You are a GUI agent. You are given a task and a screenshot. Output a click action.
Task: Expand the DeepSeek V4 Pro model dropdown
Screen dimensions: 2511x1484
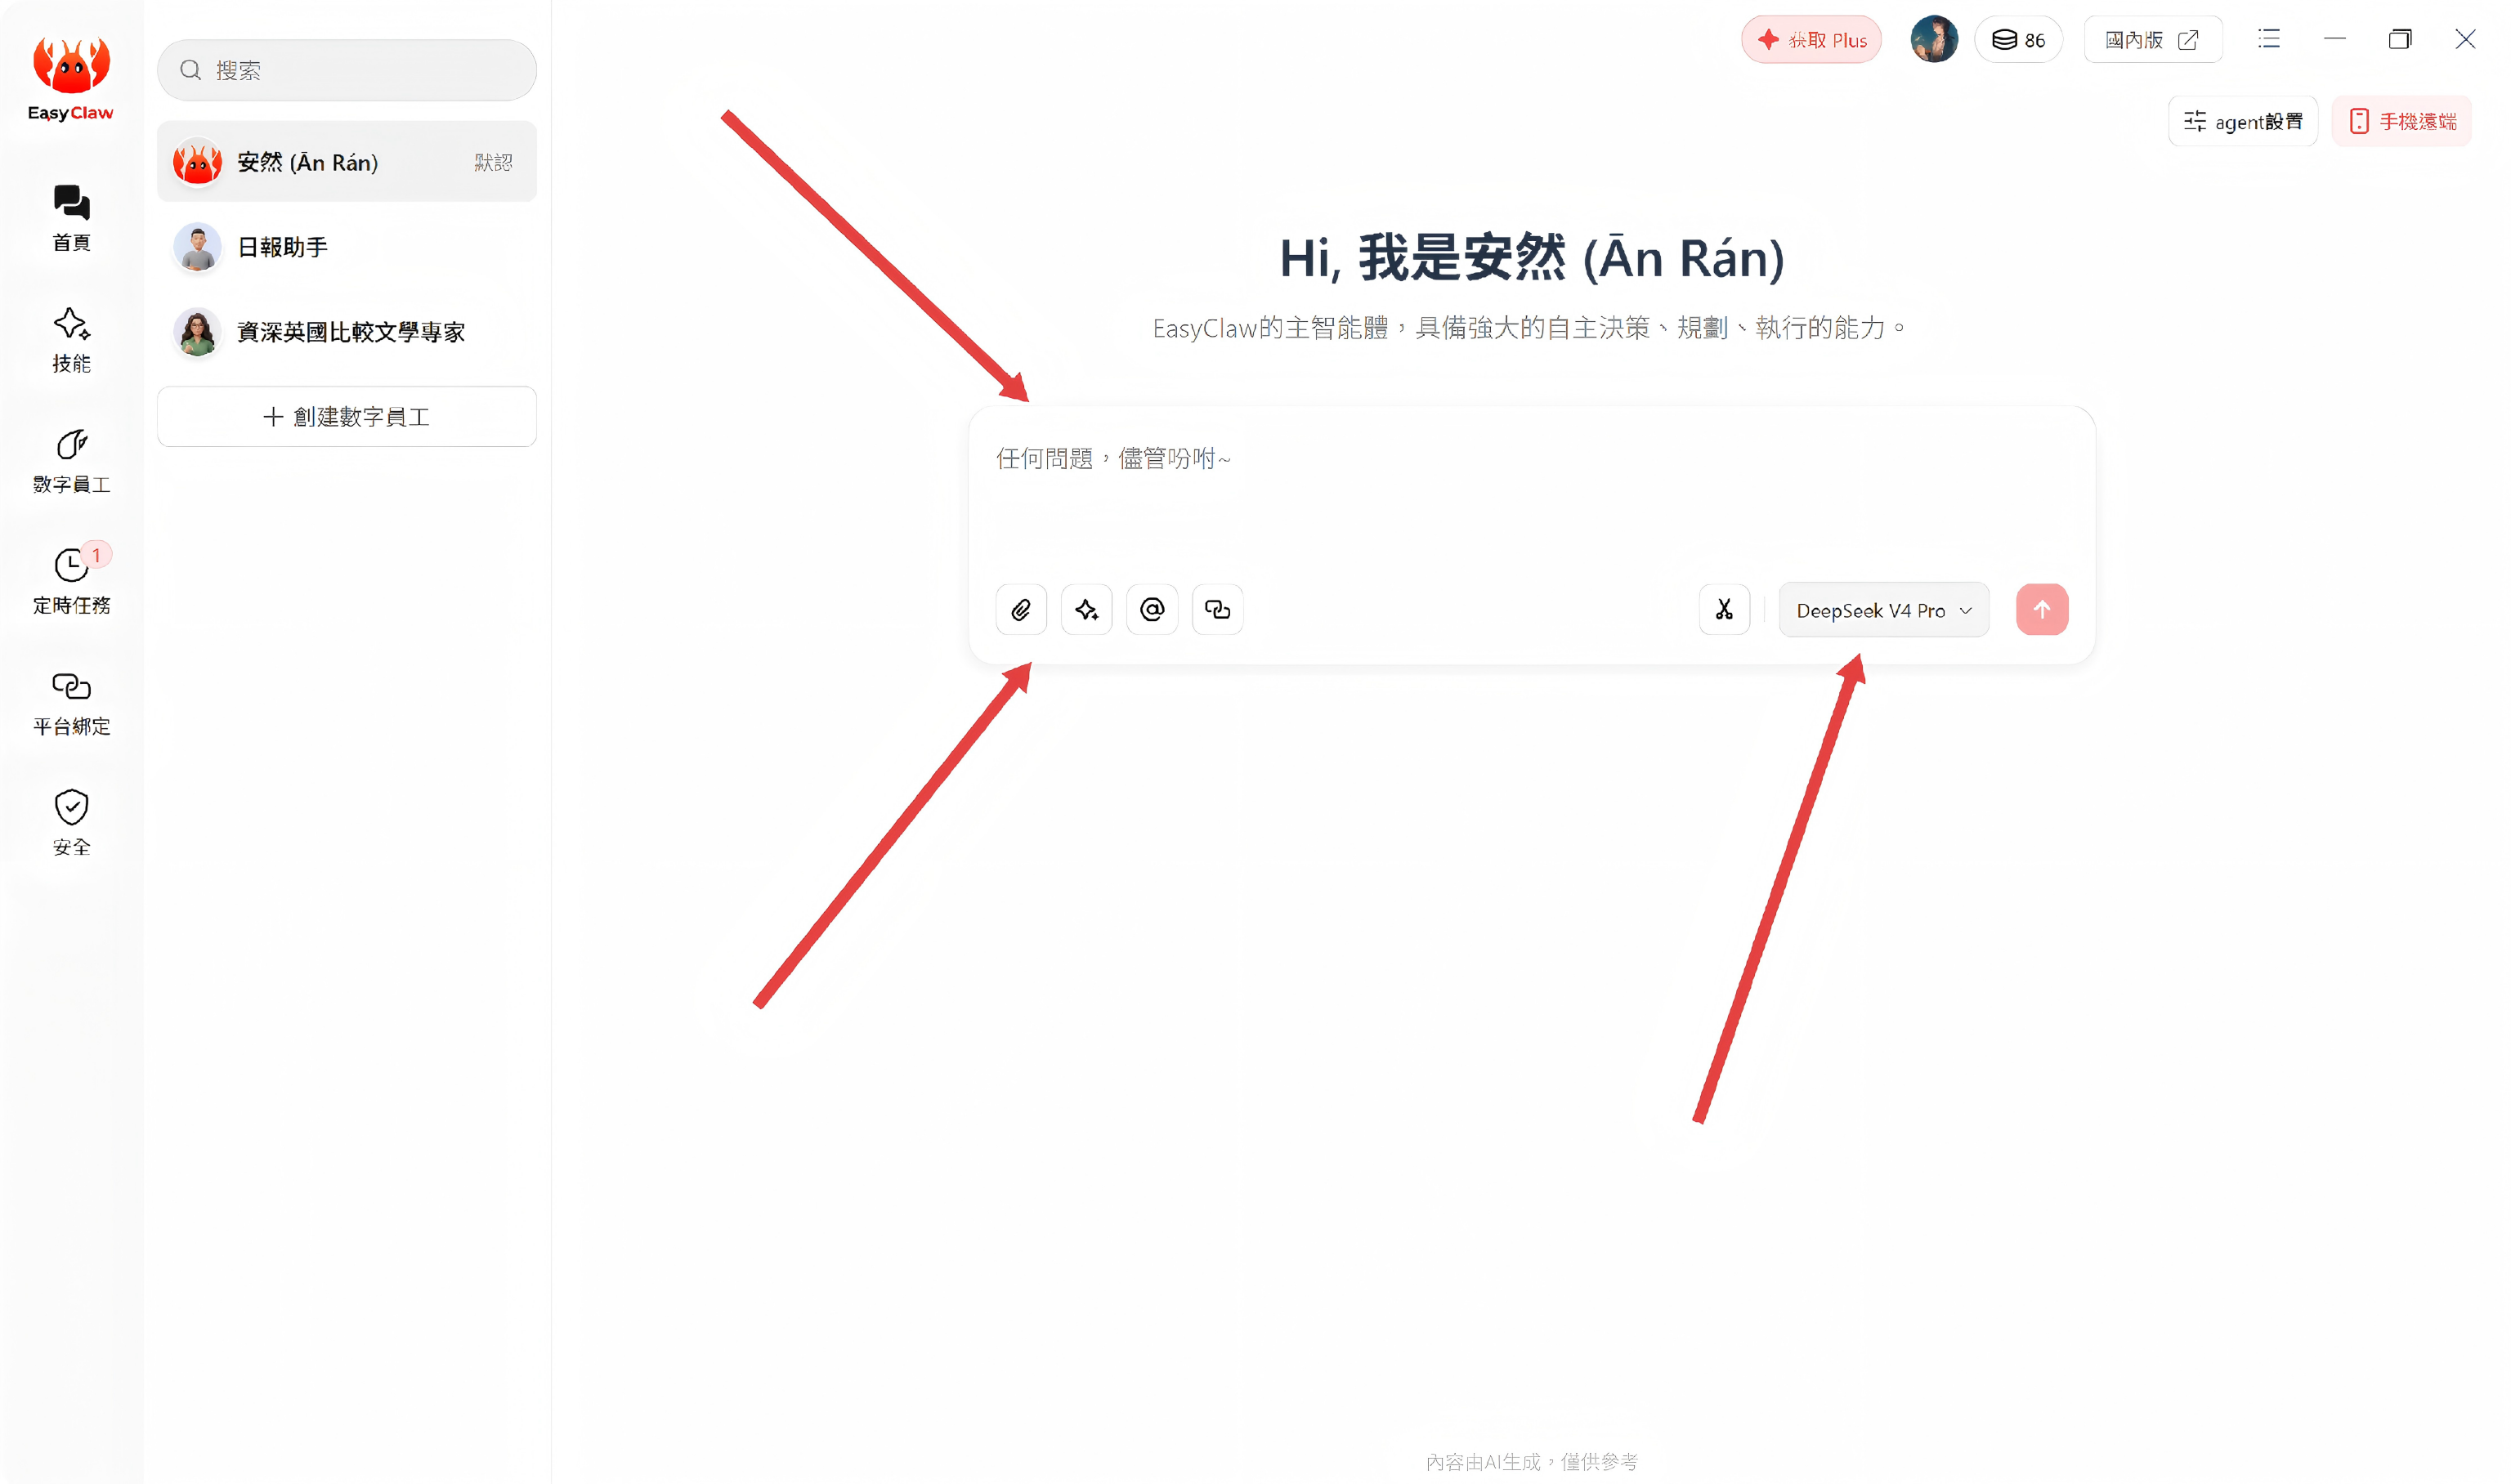pyautogui.click(x=1884, y=609)
